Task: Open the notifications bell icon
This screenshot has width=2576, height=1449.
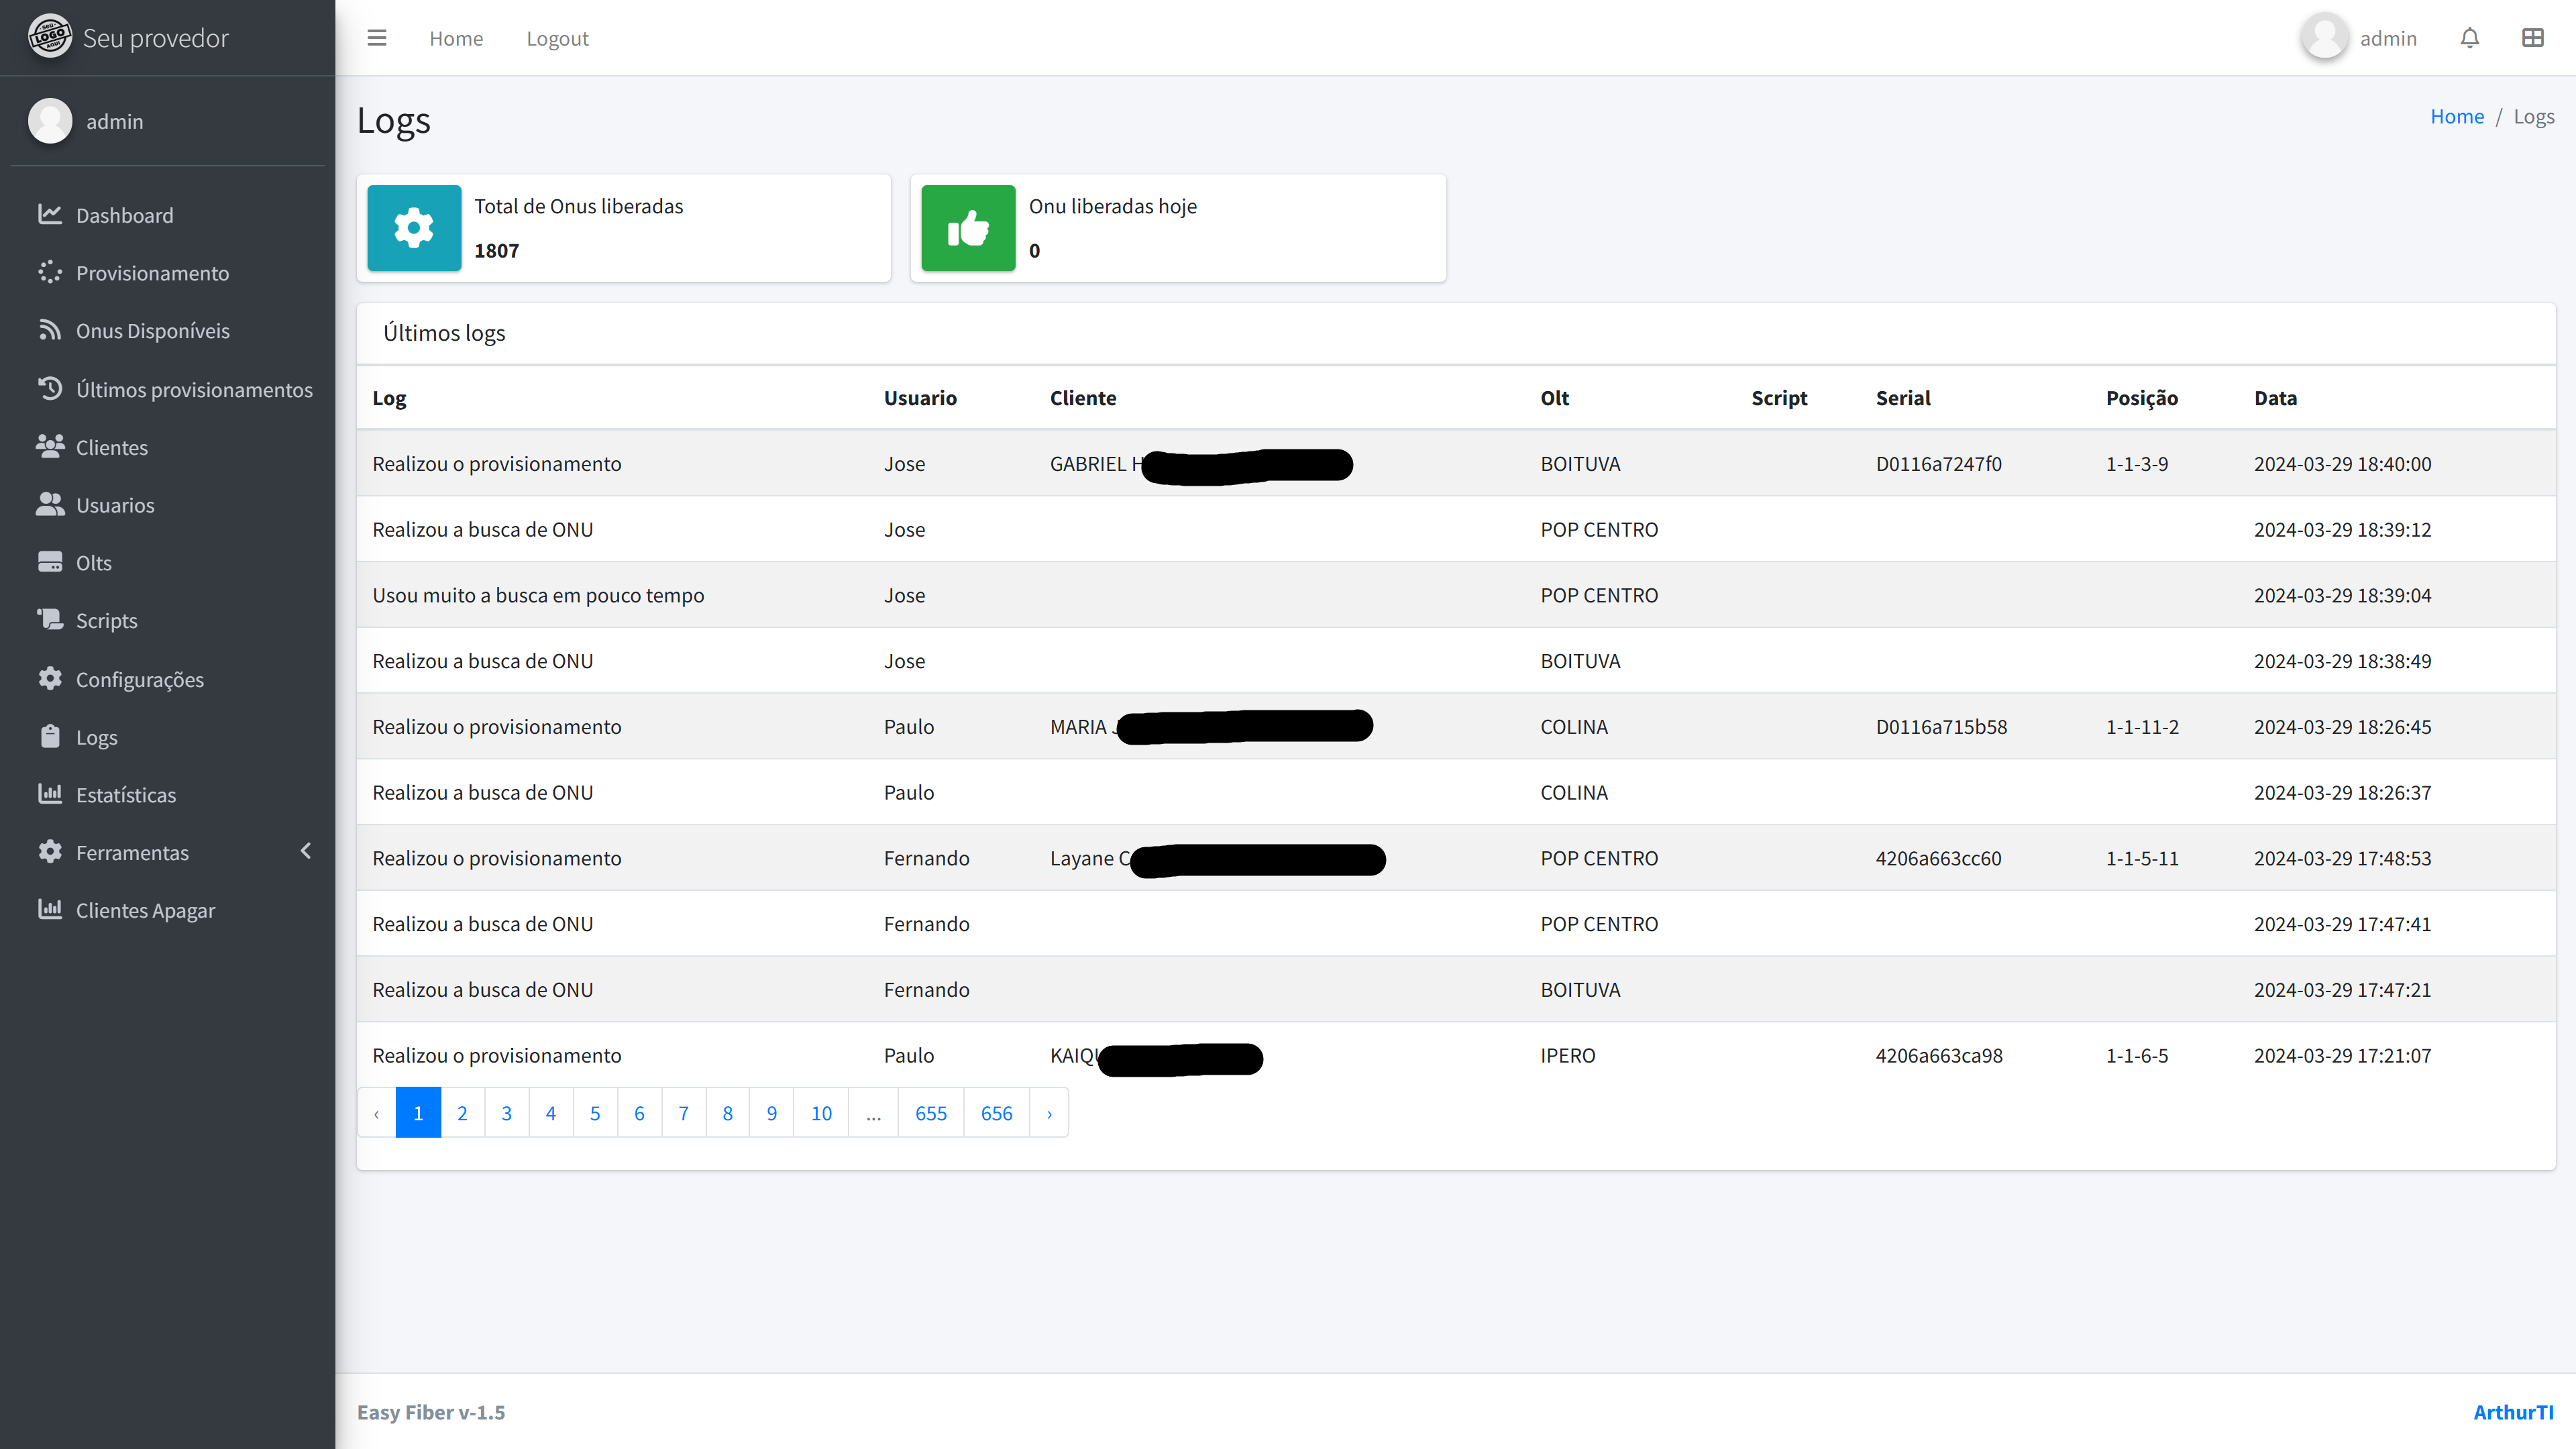Action: coord(2469,38)
